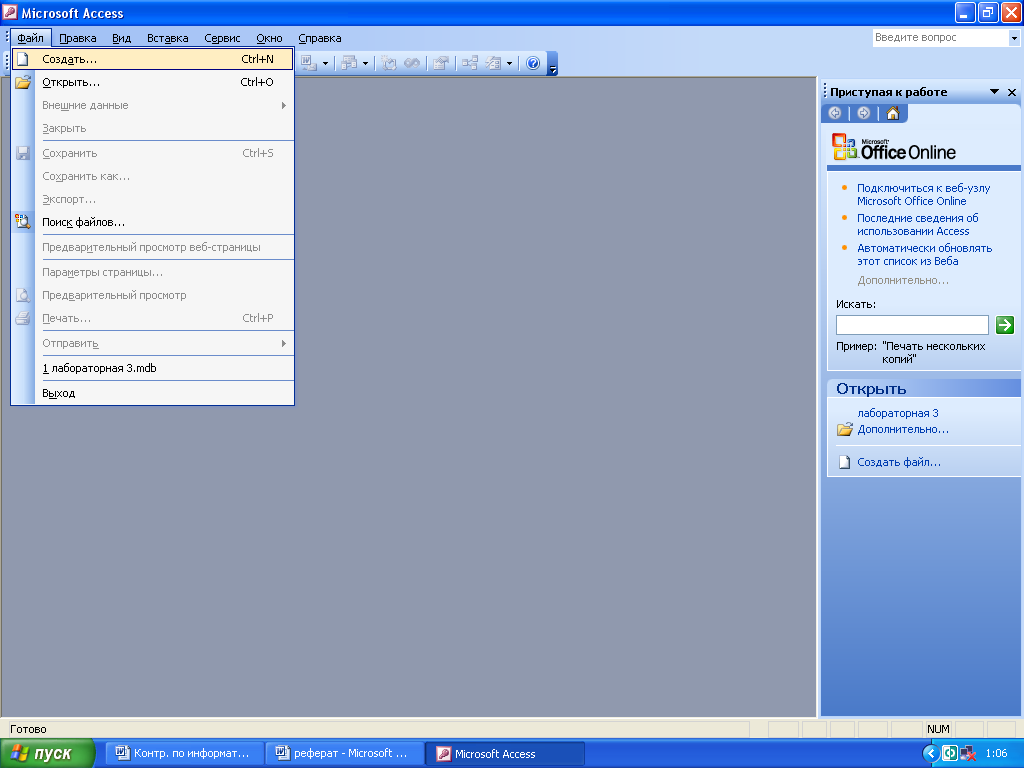Screen dimensions: 1024x768
Task: Click the task pane Home icon
Action: 893,113
